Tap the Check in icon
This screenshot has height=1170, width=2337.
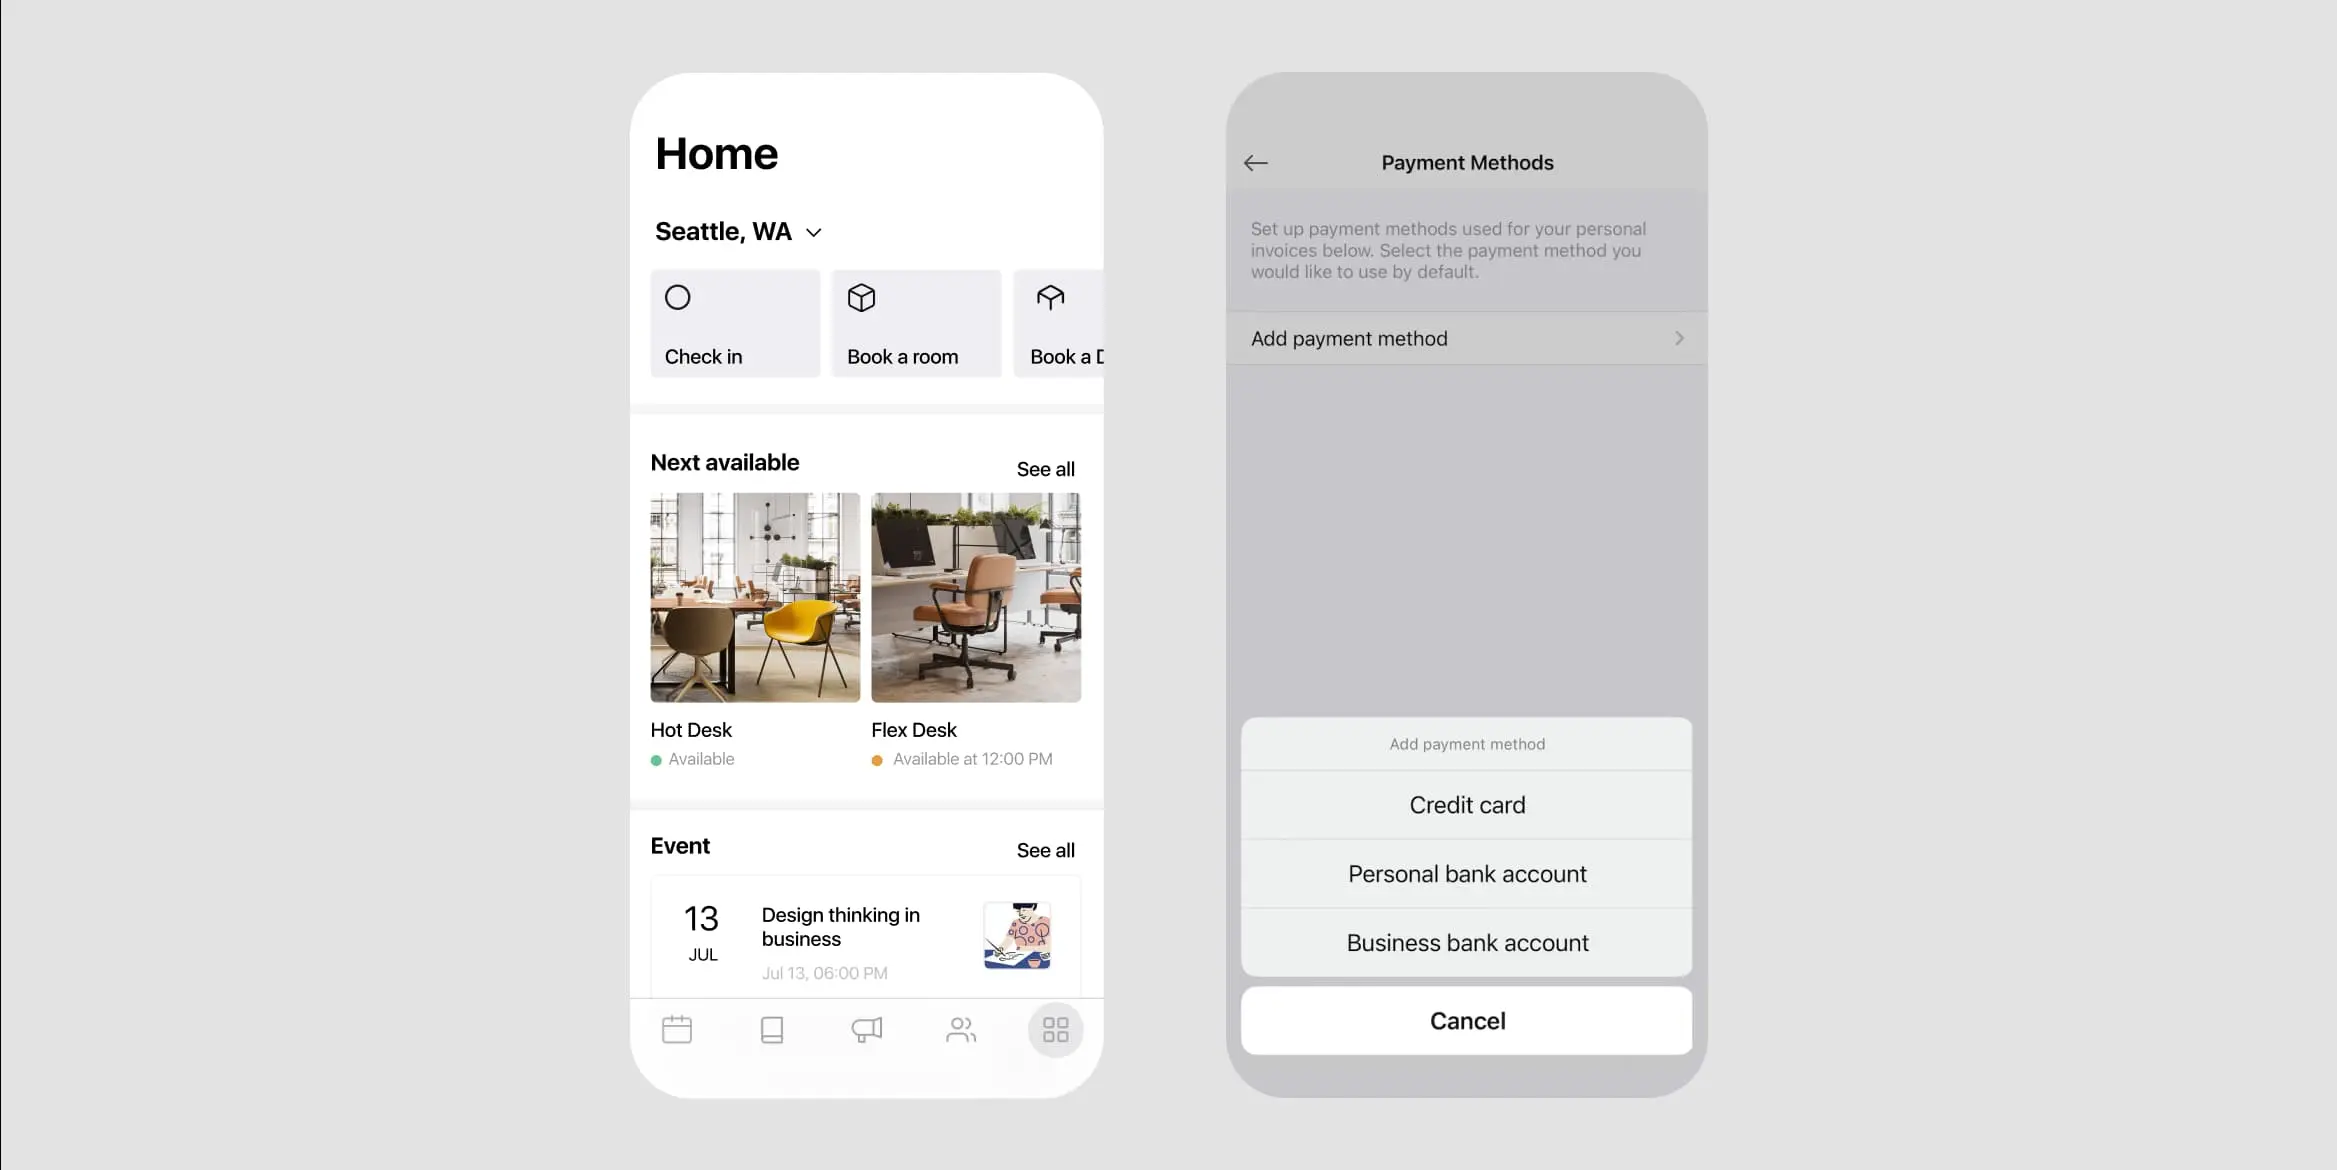[678, 297]
